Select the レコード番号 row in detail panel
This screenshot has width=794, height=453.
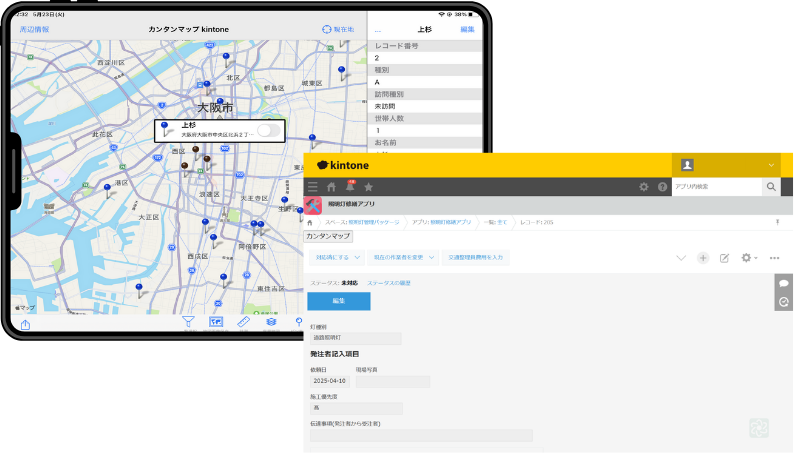pyautogui.click(x=425, y=46)
